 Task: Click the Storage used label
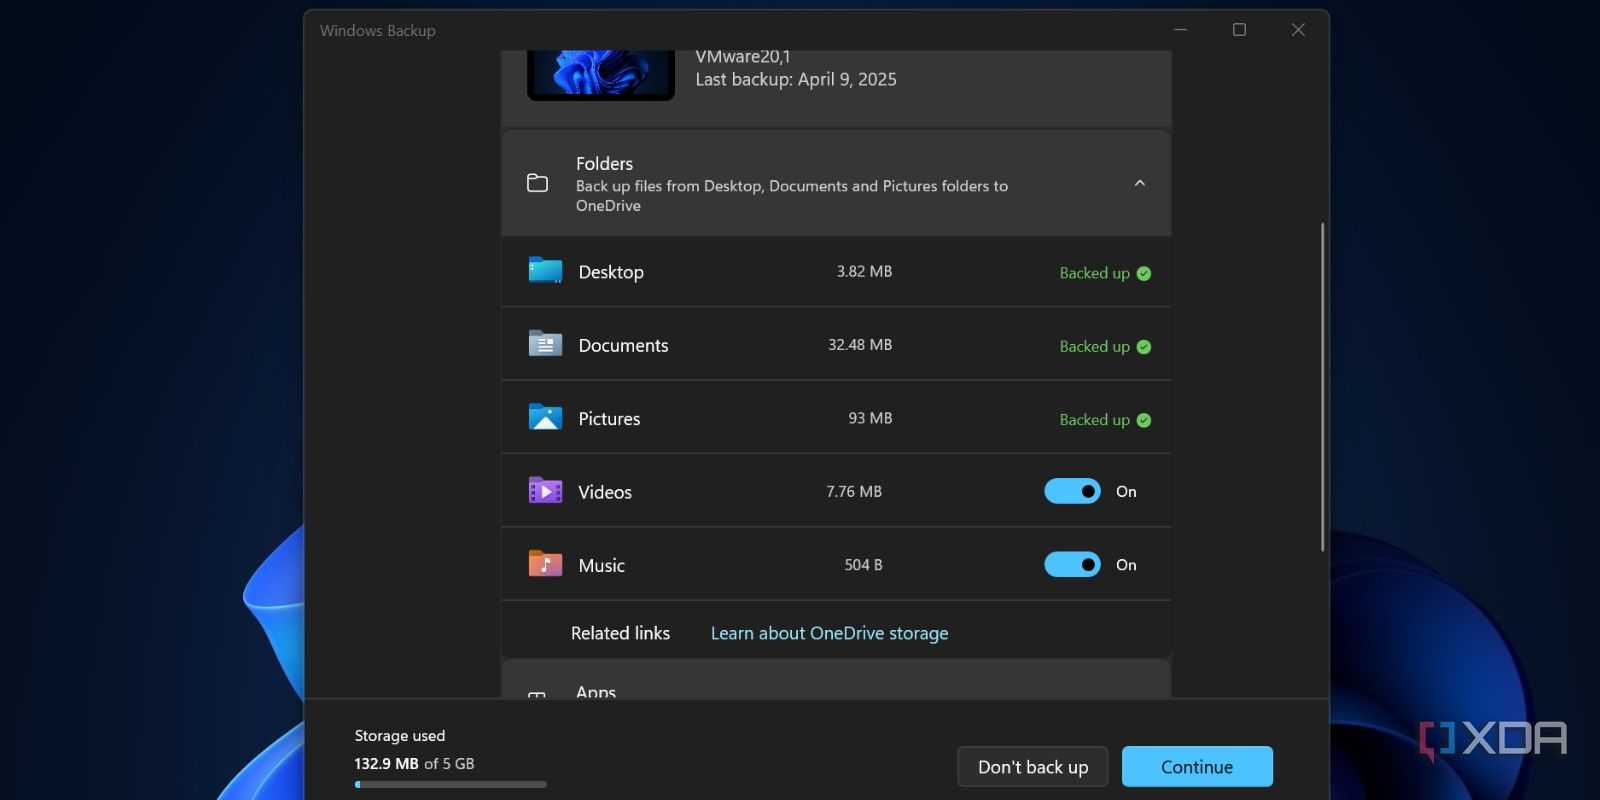click(400, 735)
